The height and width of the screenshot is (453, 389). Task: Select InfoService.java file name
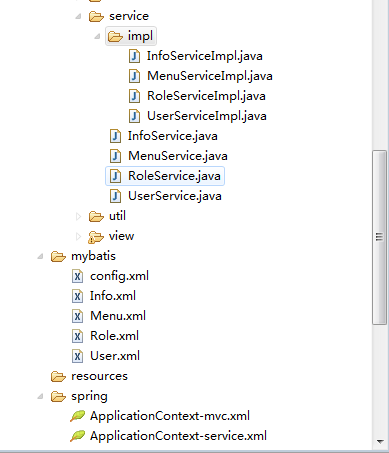tap(173, 136)
